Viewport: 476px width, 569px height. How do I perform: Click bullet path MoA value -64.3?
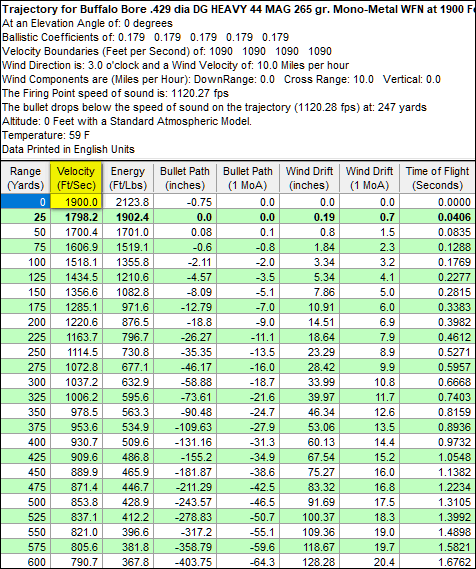(247, 562)
